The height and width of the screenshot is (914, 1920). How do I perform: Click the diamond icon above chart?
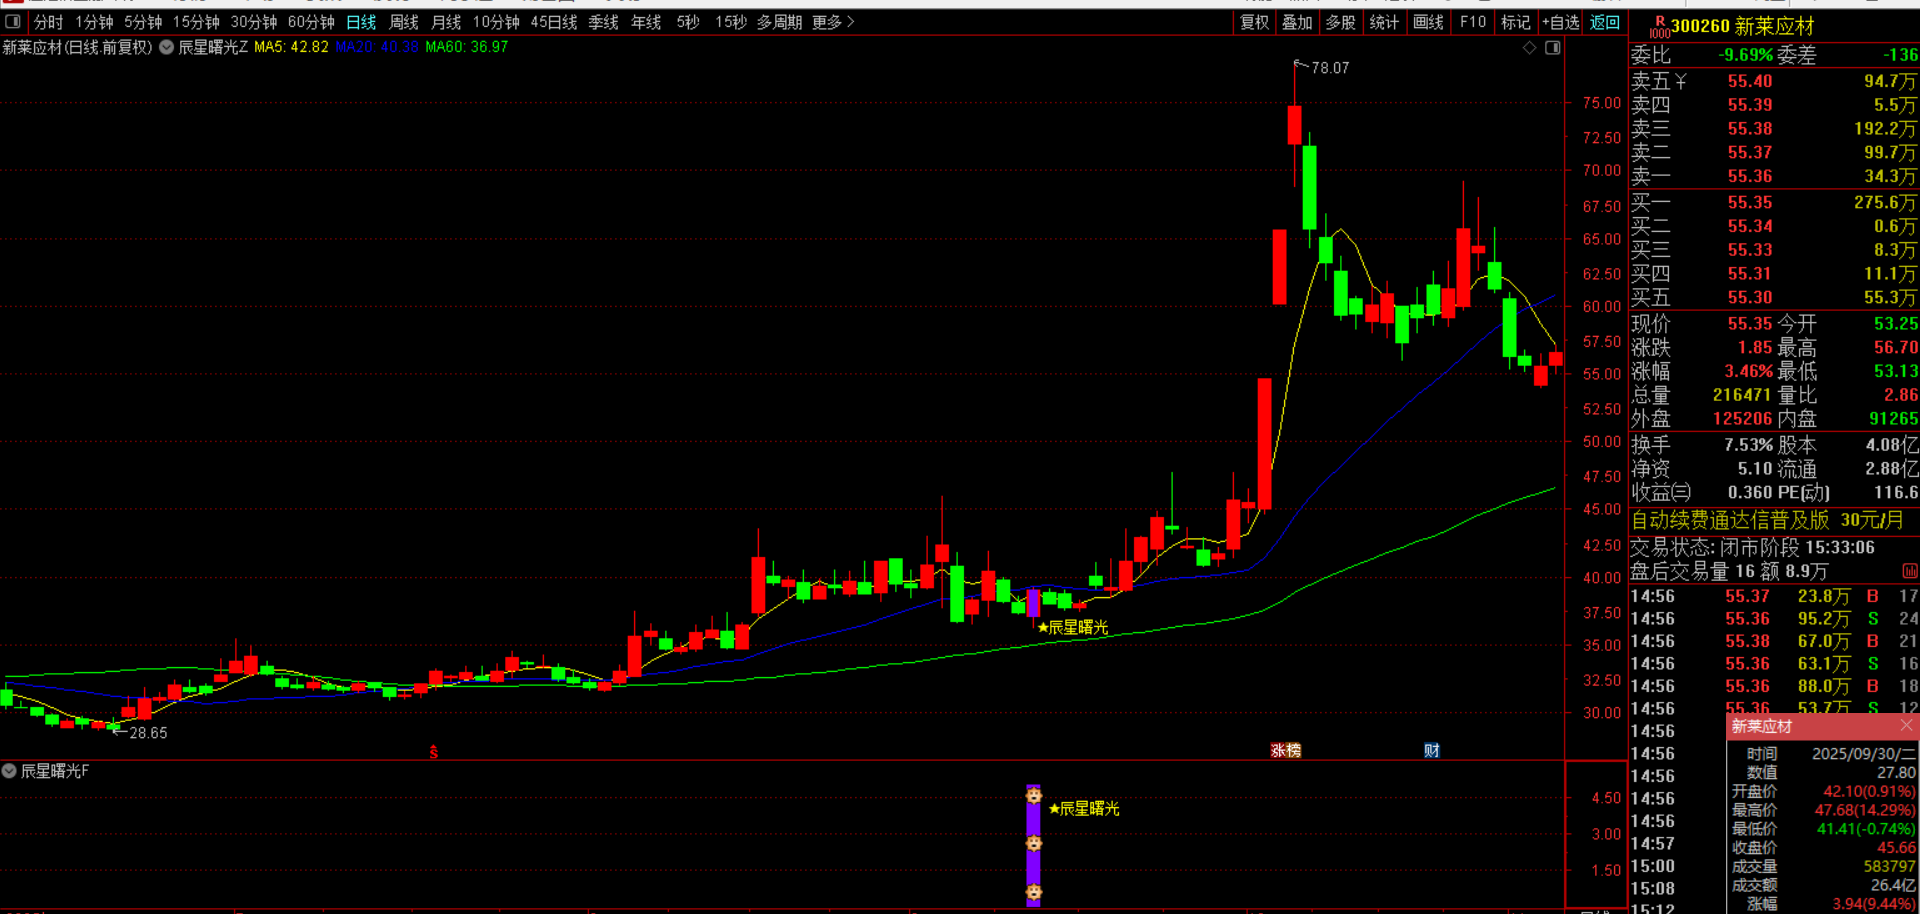point(1529,47)
